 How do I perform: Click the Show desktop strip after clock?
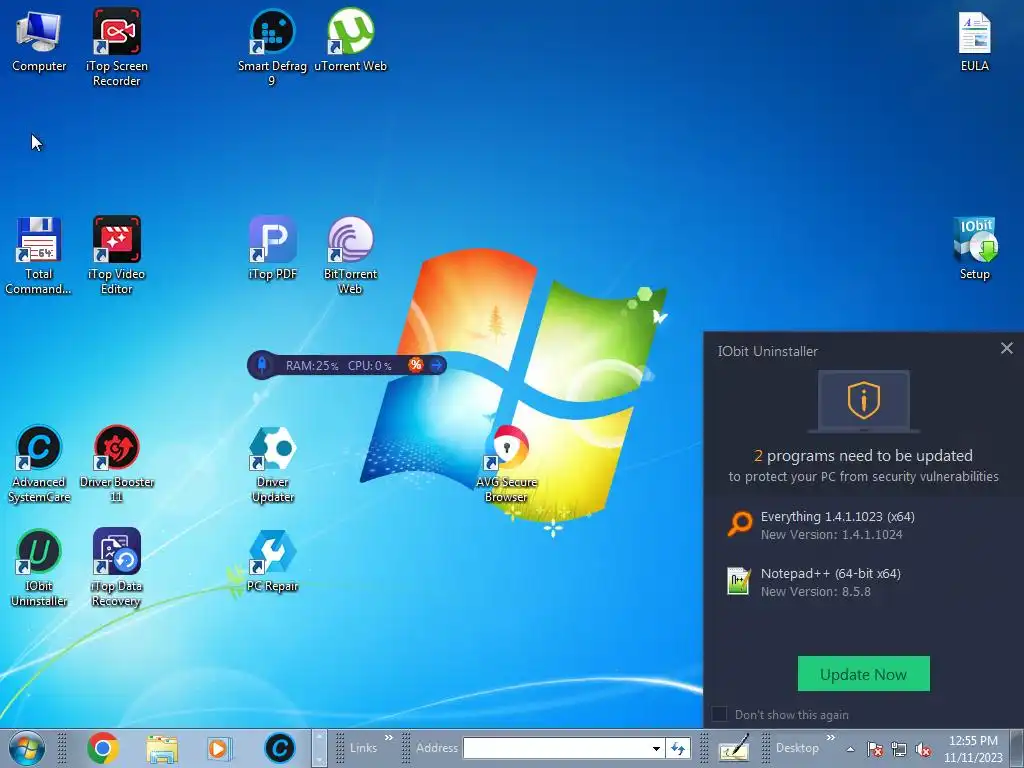(1018, 749)
